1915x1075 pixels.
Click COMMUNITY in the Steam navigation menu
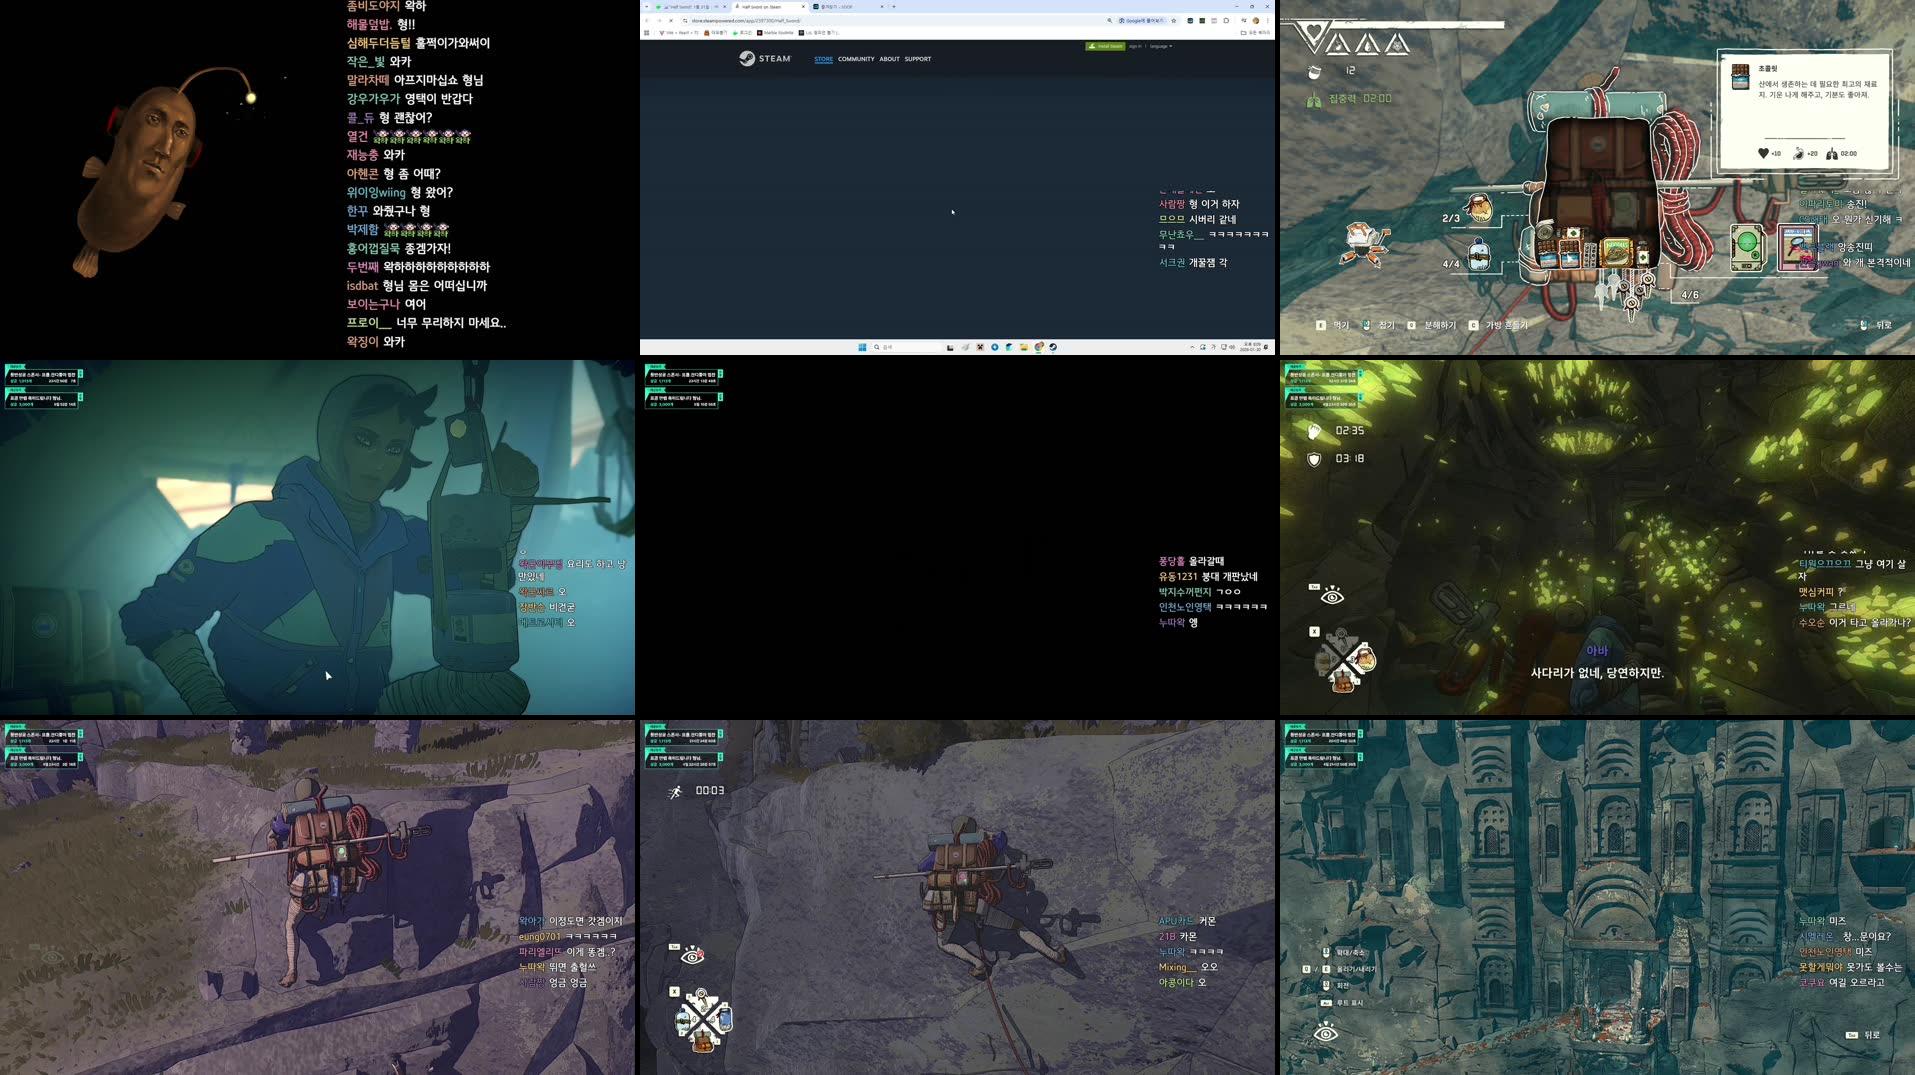coord(857,59)
